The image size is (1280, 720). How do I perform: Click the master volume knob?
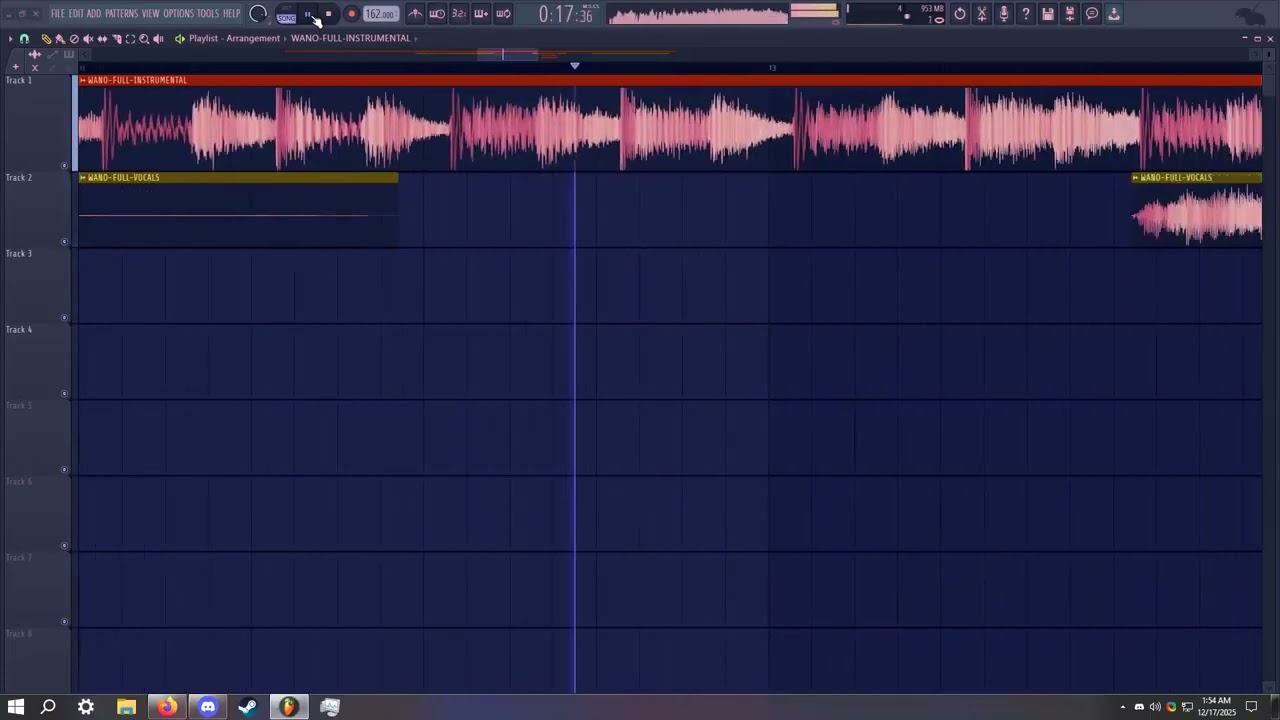[258, 14]
